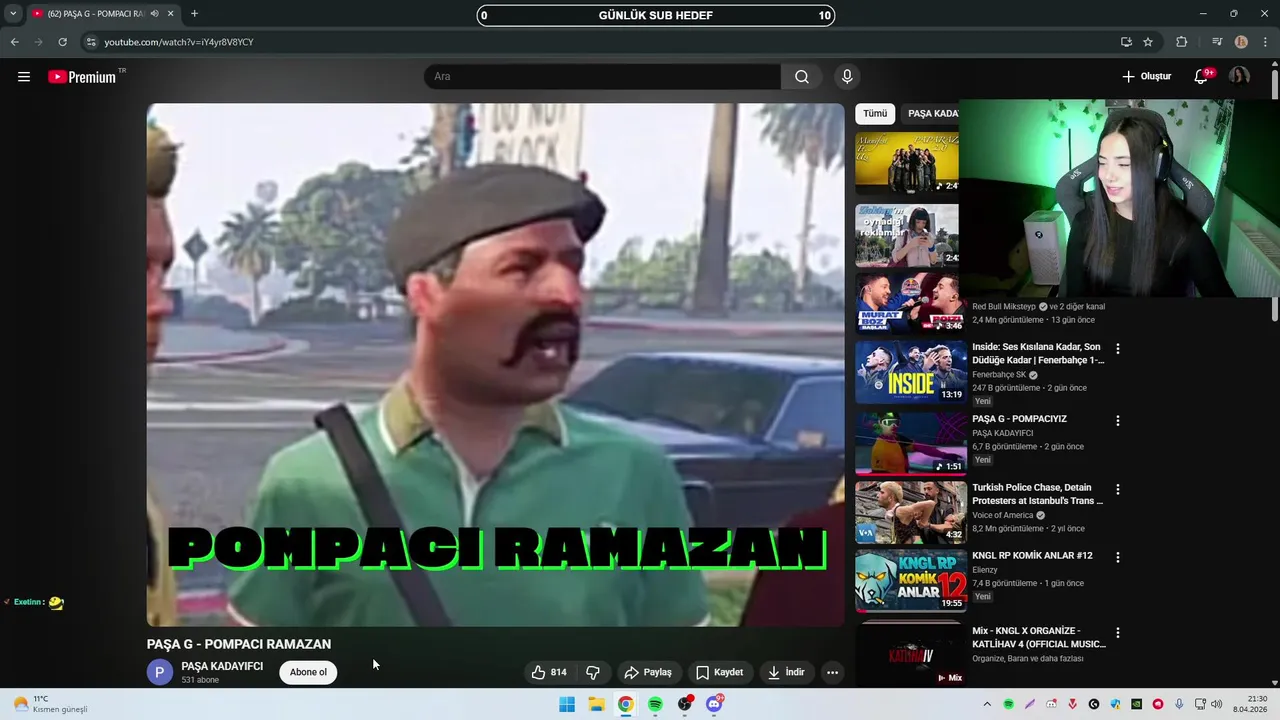Open Spotify from the taskbar

(655, 704)
